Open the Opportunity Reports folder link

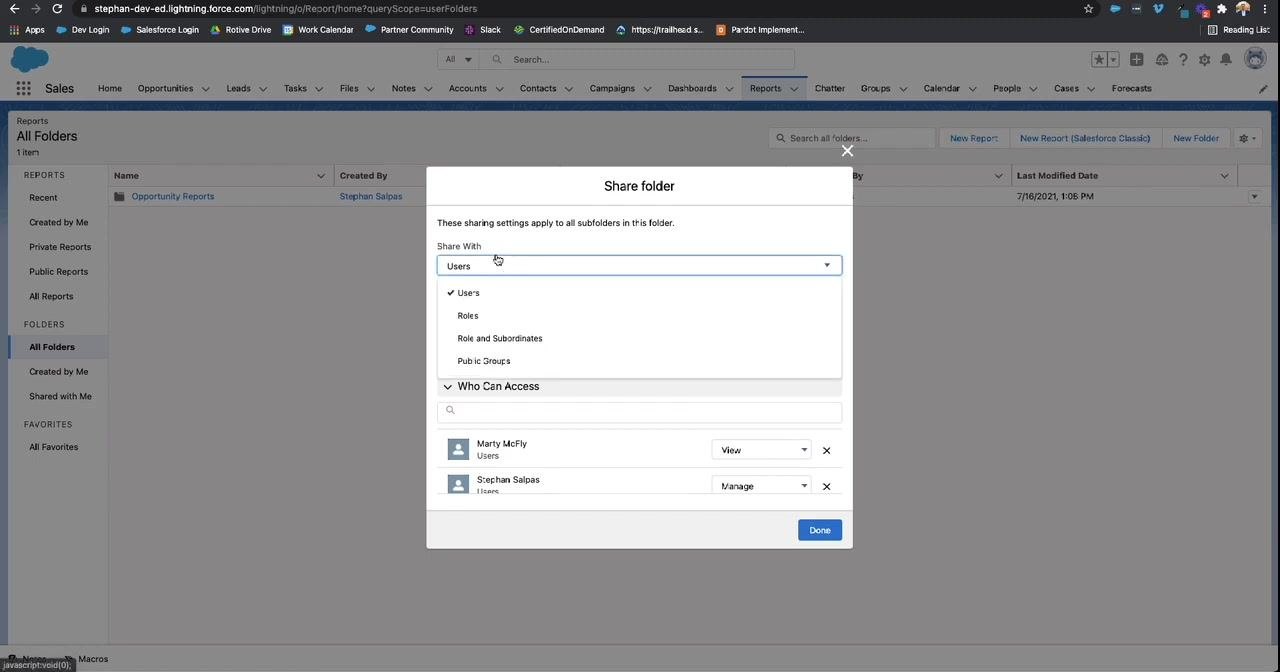point(173,196)
